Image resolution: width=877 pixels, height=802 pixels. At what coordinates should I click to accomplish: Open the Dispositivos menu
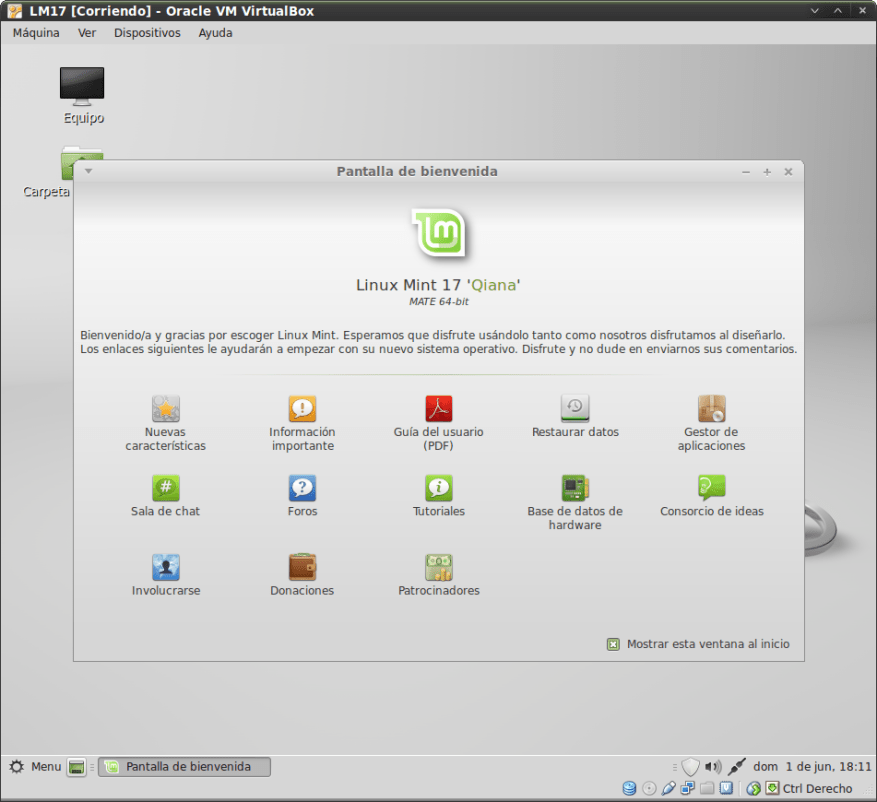tap(147, 32)
